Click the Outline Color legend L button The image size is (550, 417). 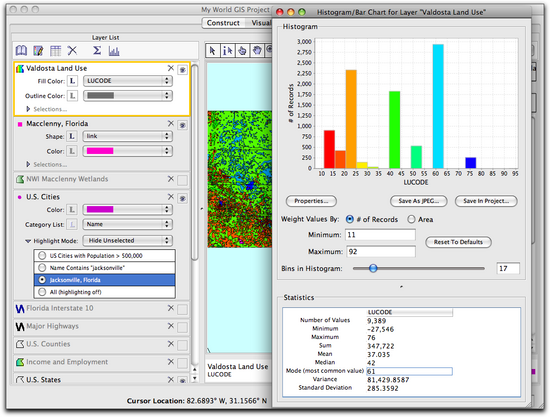click(72, 95)
